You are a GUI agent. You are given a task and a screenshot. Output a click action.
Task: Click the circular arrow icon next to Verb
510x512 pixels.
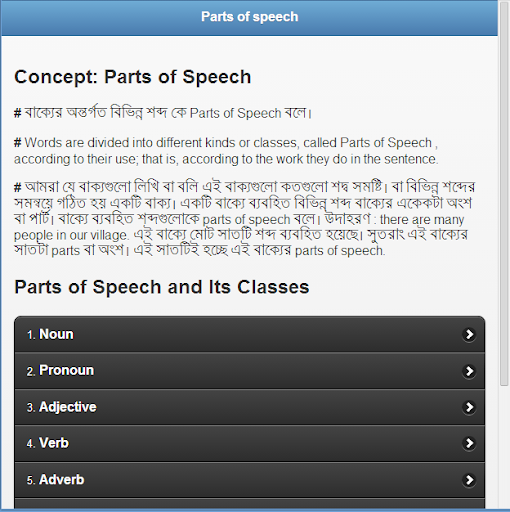[x=469, y=443]
